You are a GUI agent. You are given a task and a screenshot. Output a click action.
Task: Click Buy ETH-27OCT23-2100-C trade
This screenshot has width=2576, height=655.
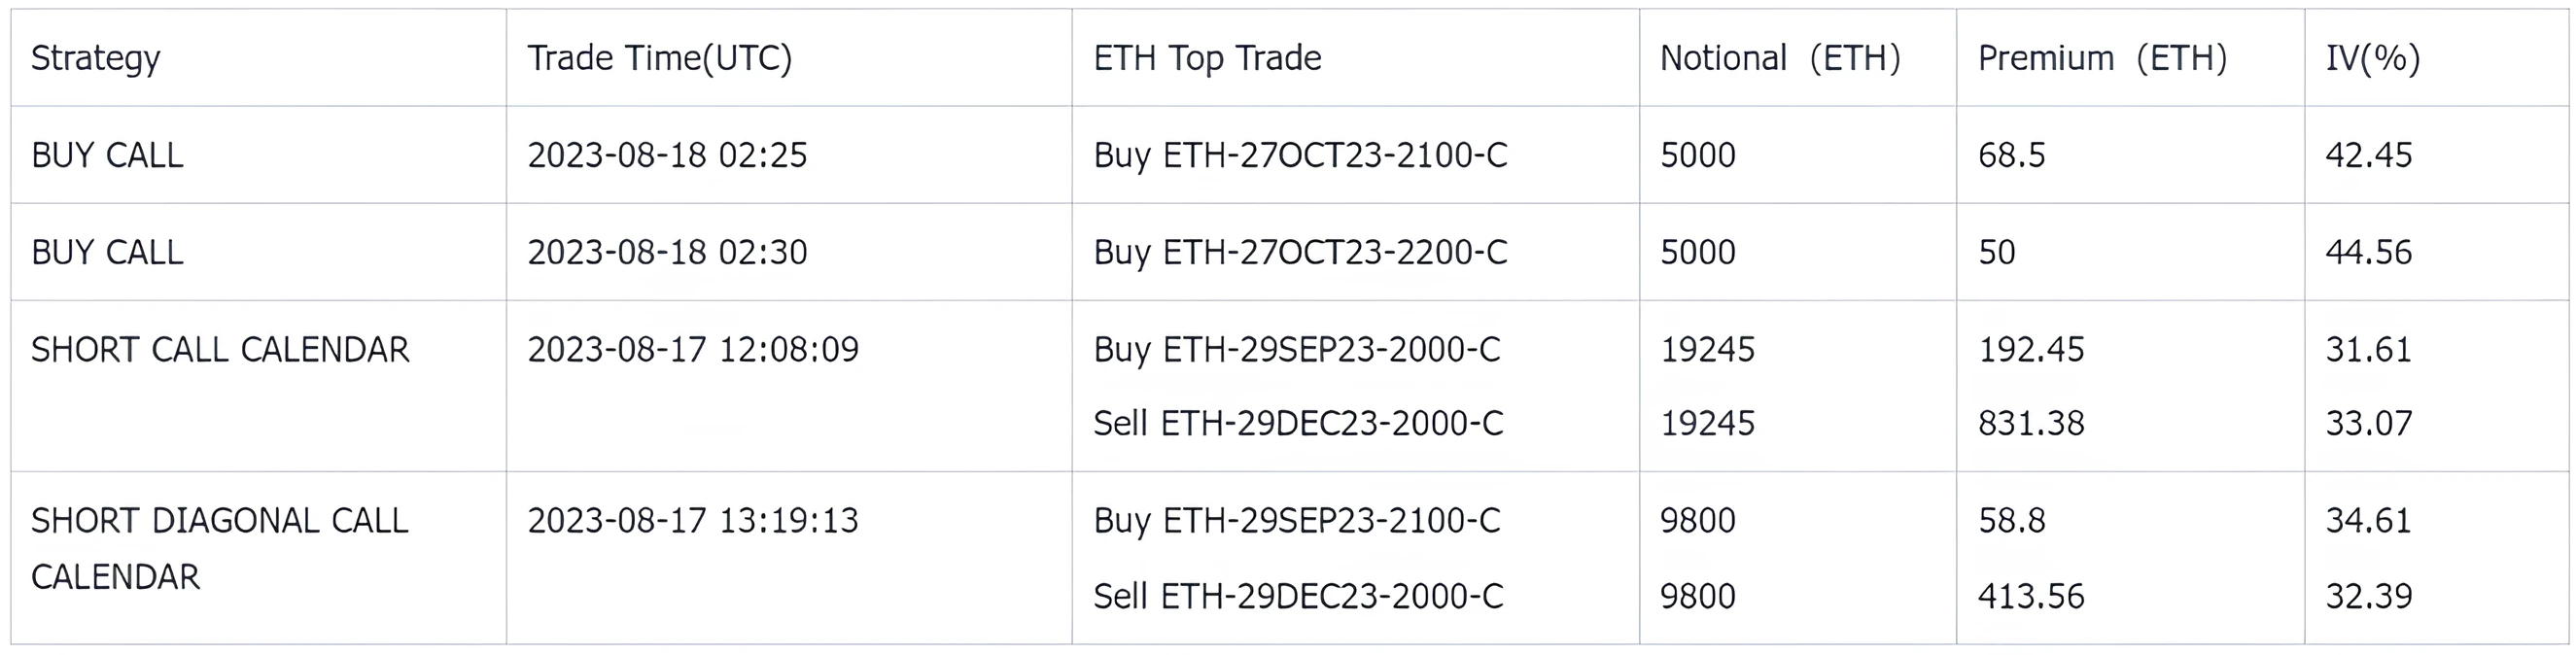point(1300,155)
